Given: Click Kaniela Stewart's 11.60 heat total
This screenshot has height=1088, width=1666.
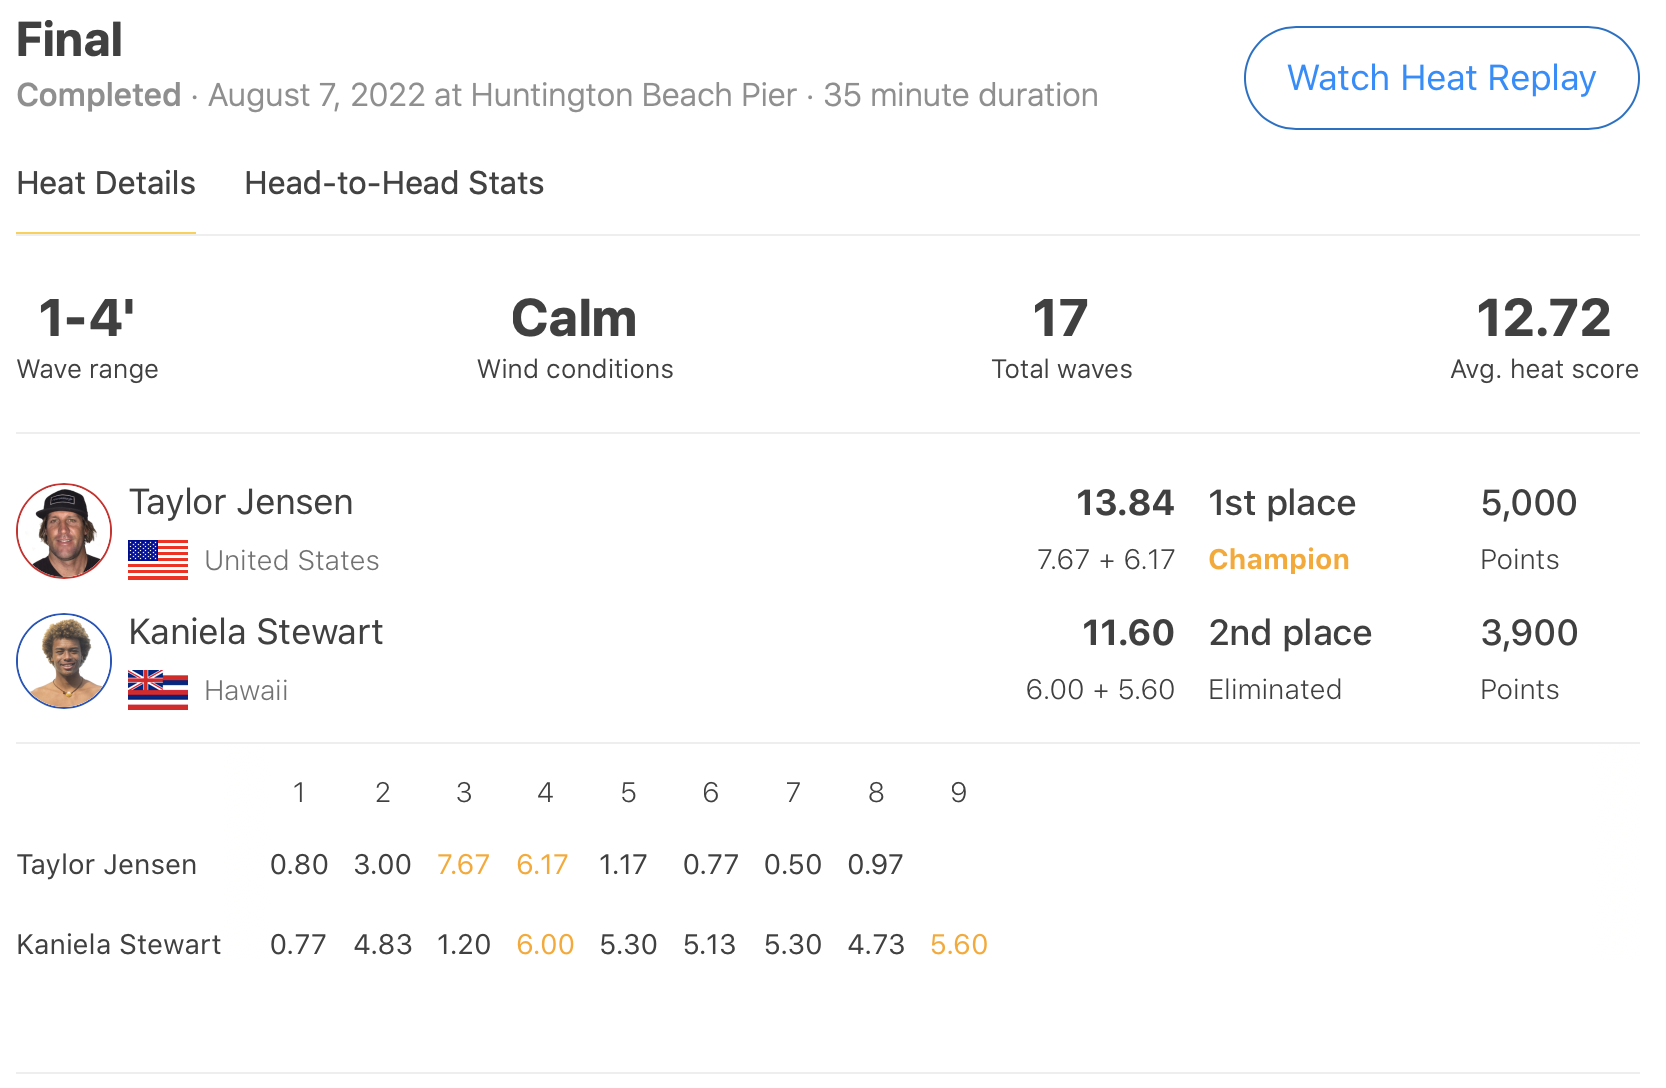Looking at the screenshot, I should (x=1127, y=633).
